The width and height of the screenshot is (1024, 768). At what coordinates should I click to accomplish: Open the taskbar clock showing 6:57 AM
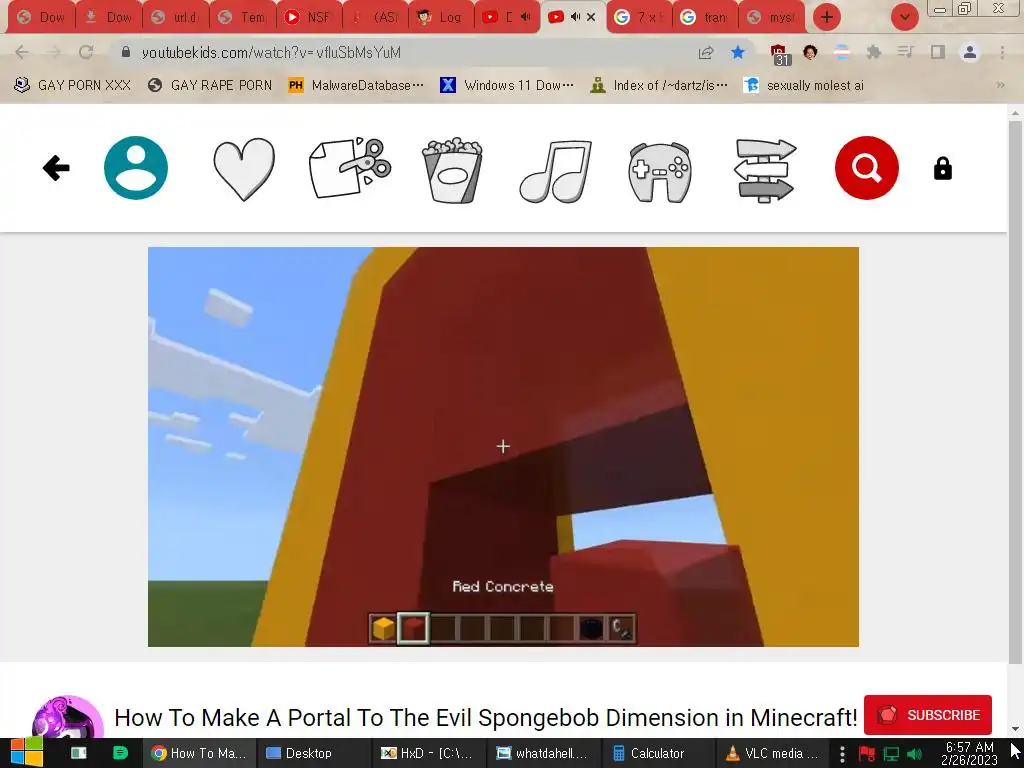click(x=969, y=753)
